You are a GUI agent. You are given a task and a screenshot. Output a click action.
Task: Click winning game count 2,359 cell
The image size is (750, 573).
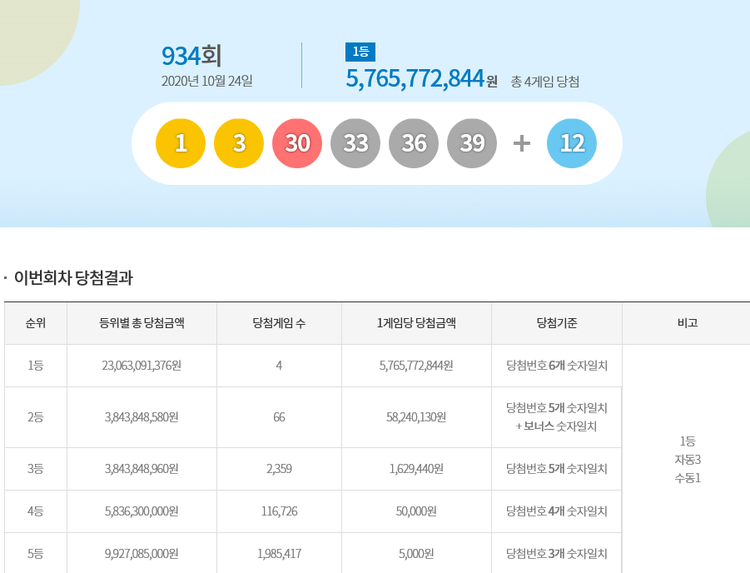[279, 469]
